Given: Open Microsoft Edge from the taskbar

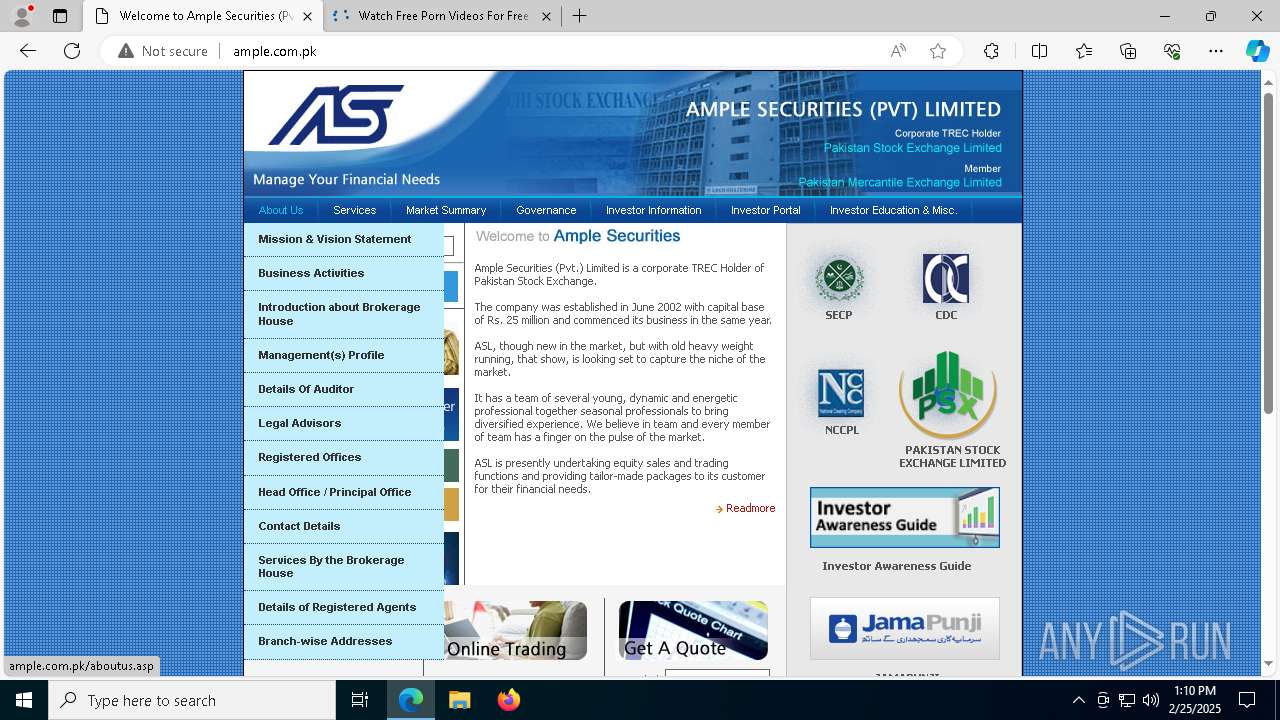Looking at the screenshot, I should [411, 700].
